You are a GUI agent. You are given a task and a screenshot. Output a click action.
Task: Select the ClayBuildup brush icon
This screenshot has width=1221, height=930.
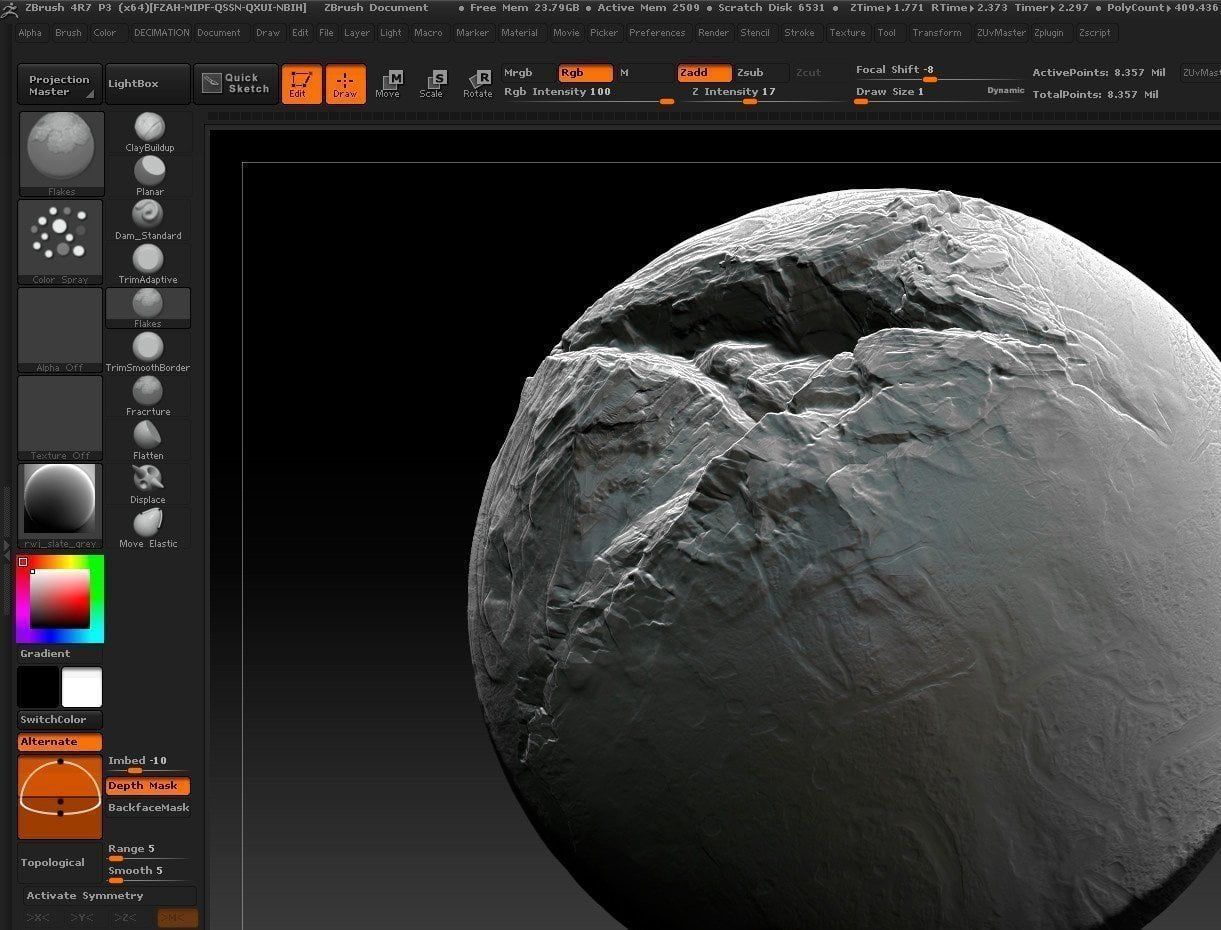point(148,127)
